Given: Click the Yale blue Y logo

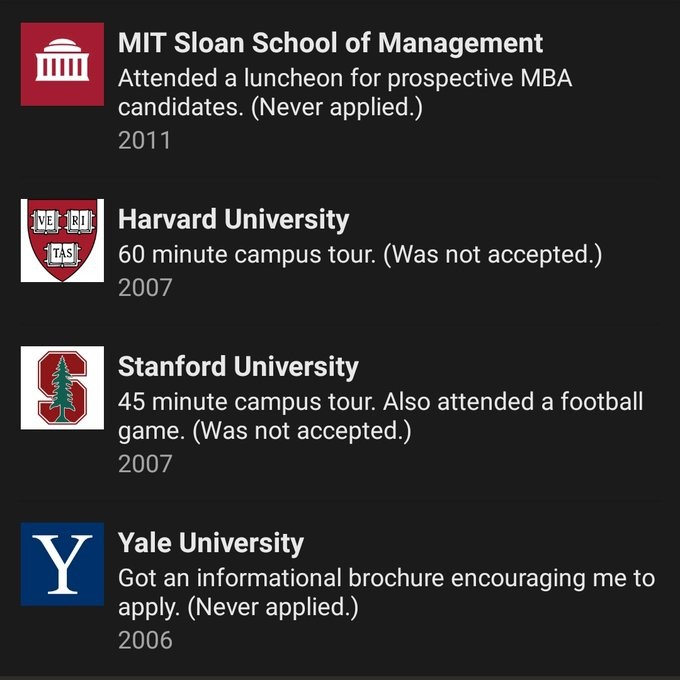Looking at the screenshot, I should pyautogui.click(x=62, y=564).
